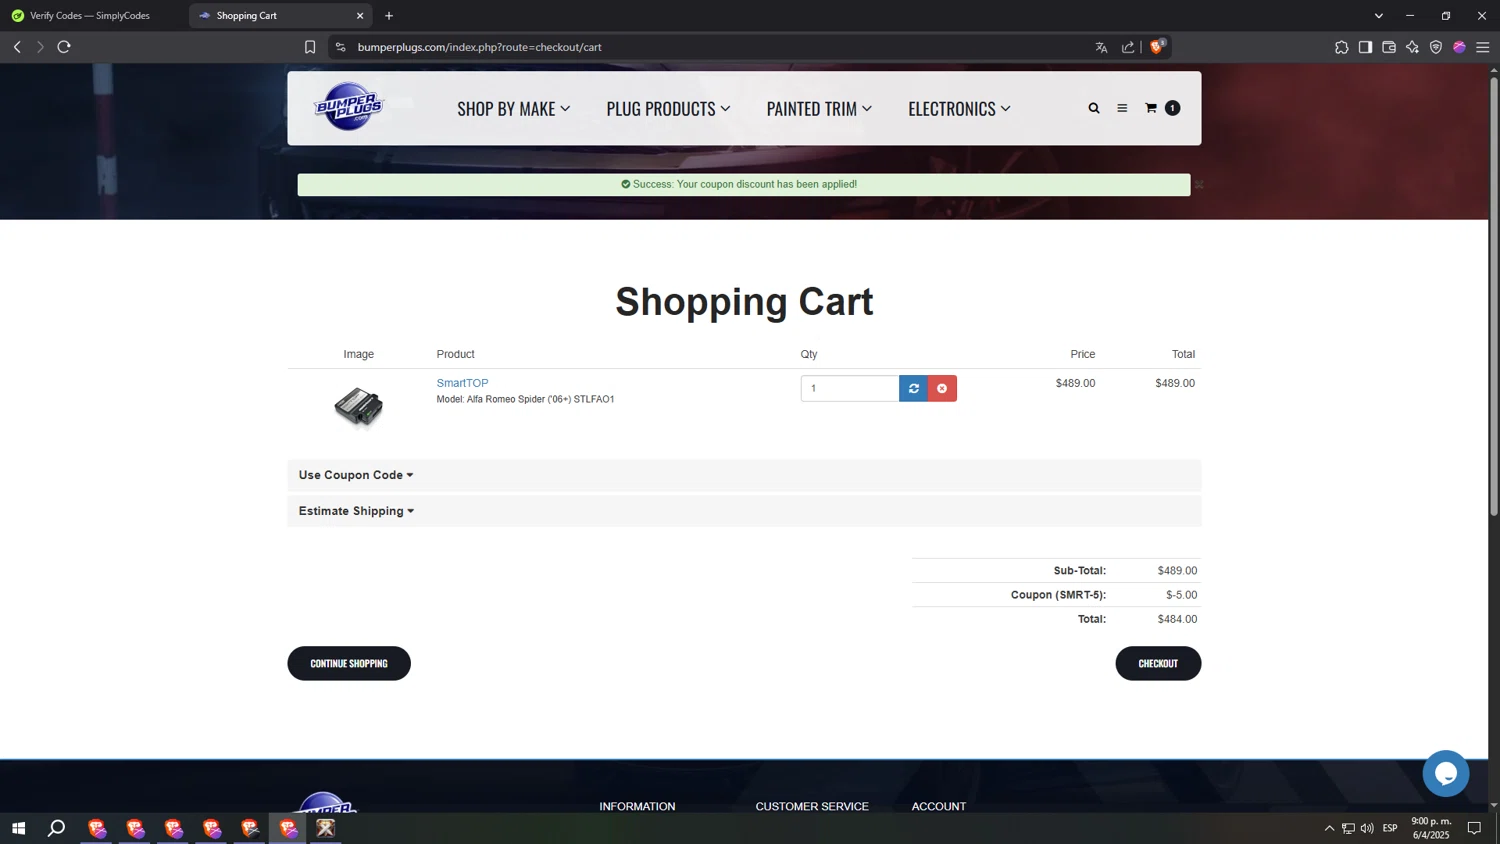Screen dimensions: 1500x844
Task: Open the shopping cart icon with 1 item
Action: [1162, 108]
